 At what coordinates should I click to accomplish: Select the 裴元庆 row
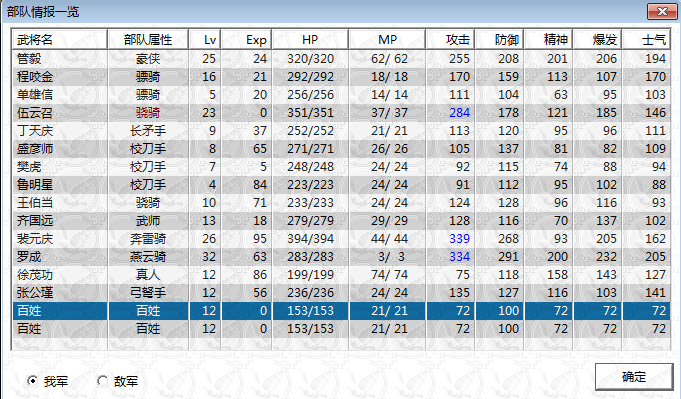click(x=341, y=239)
